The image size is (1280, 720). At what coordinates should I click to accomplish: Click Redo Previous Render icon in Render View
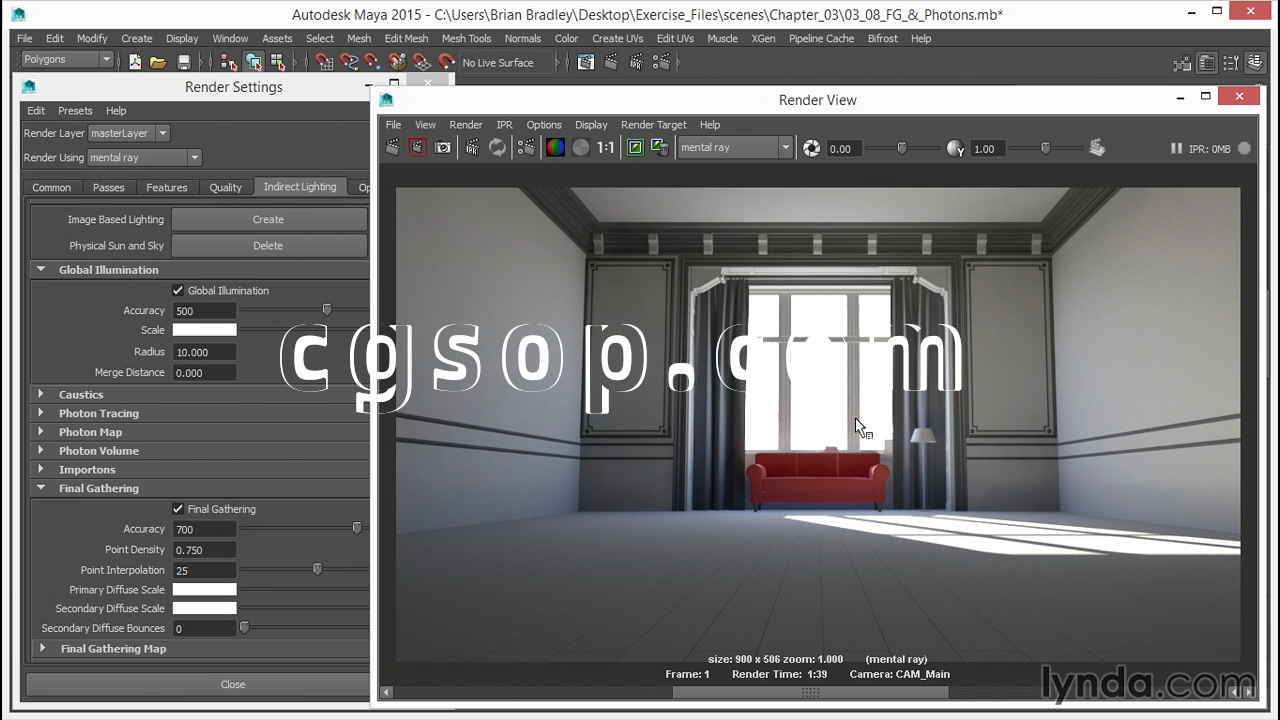coord(393,148)
